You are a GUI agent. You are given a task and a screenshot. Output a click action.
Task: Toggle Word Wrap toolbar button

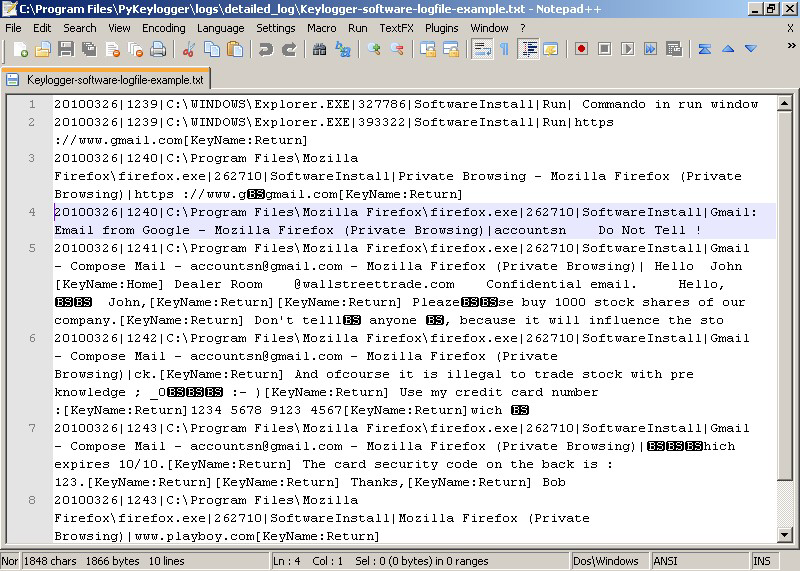pyautogui.click(x=482, y=49)
